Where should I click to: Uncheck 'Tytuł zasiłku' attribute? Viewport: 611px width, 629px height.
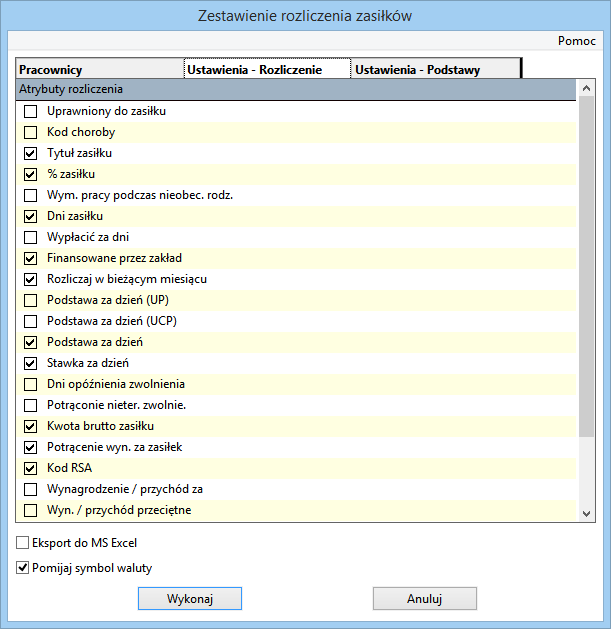30,153
